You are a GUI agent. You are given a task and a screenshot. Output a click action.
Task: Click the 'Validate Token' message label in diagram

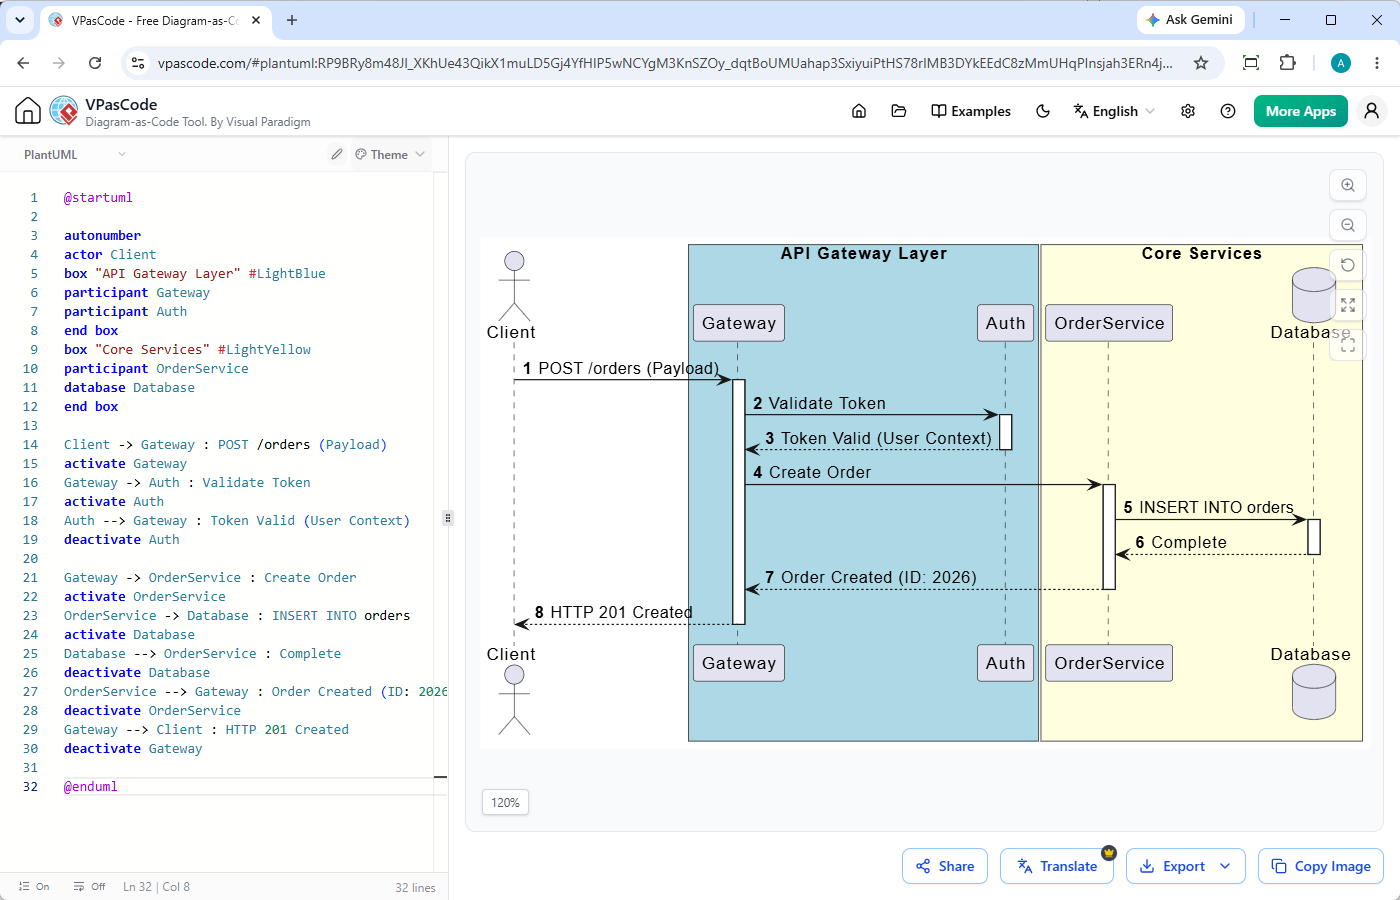click(827, 403)
